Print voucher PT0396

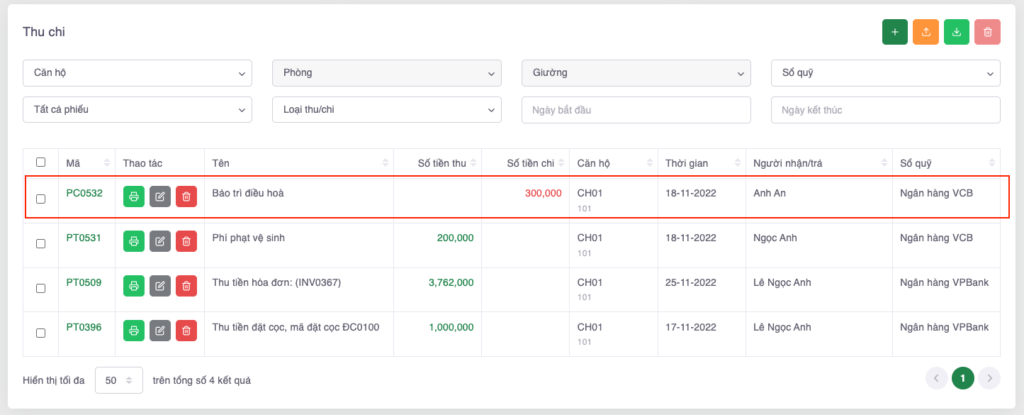pos(133,331)
